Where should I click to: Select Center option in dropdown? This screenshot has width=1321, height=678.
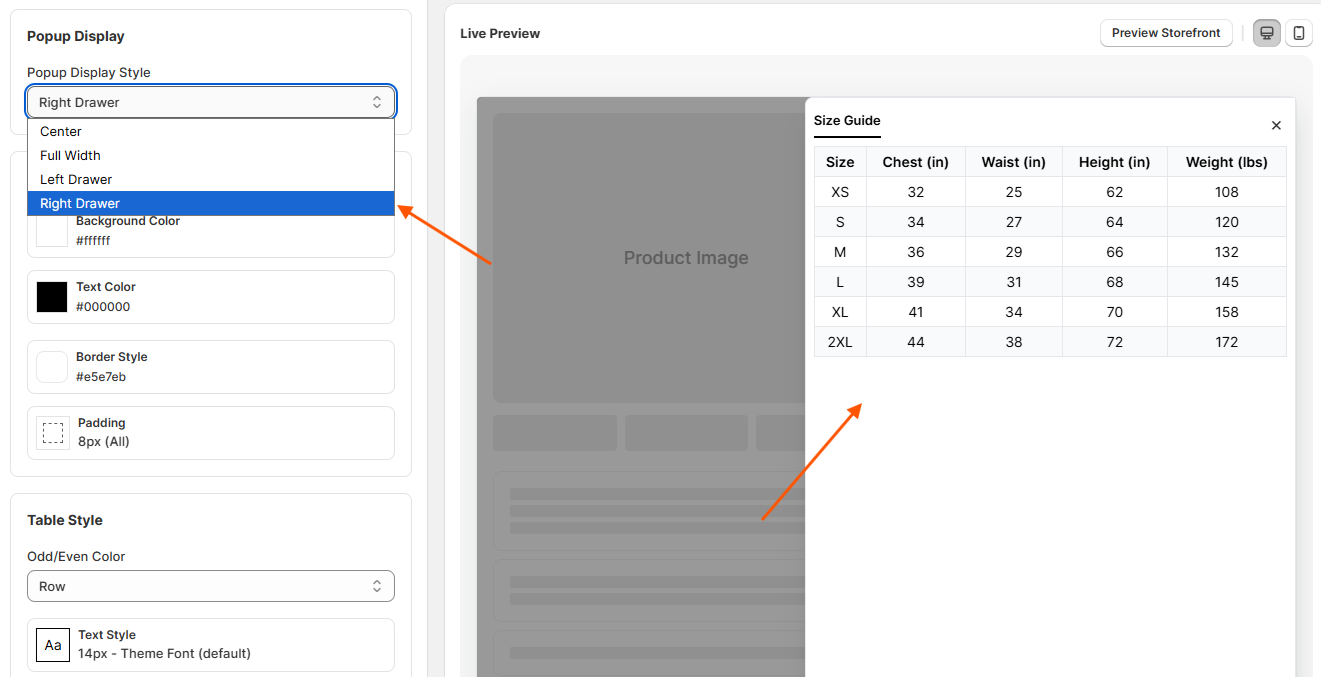(x=211, y=131)
